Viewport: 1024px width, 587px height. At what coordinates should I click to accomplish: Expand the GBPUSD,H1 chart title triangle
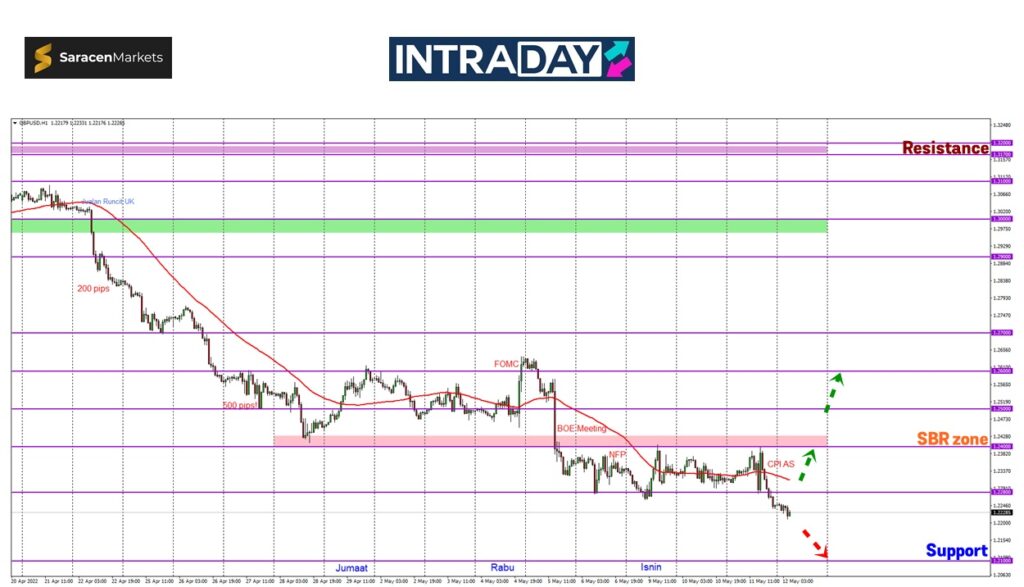pyautogui.click(x=14, y=123)
